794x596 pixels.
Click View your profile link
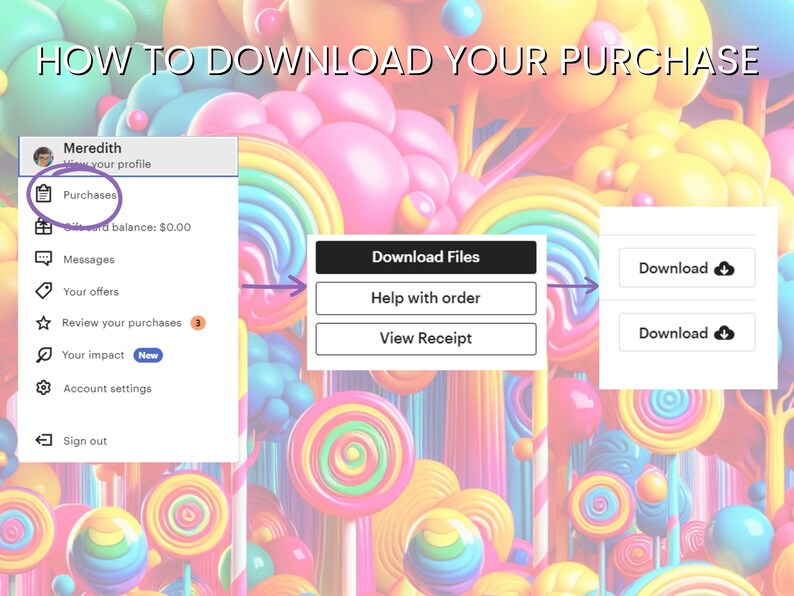pyautogui.click(x=107, y=164)
